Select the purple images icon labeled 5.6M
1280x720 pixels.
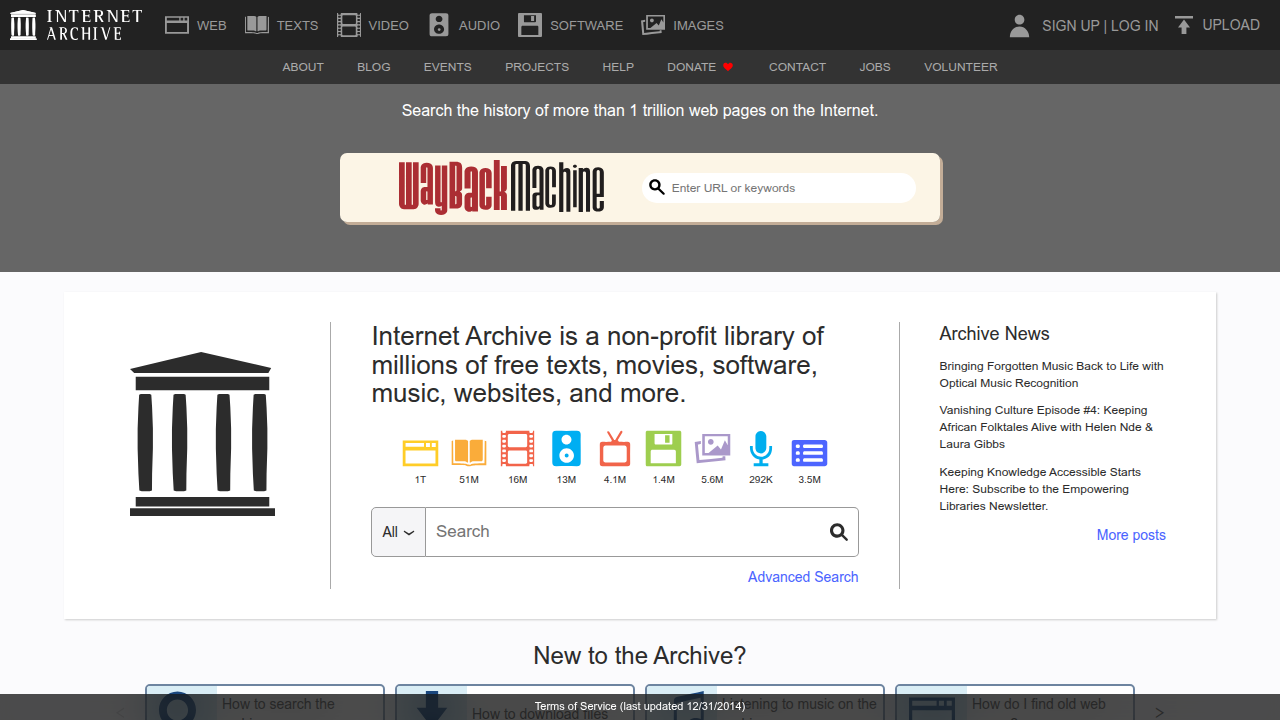[712, 449]
